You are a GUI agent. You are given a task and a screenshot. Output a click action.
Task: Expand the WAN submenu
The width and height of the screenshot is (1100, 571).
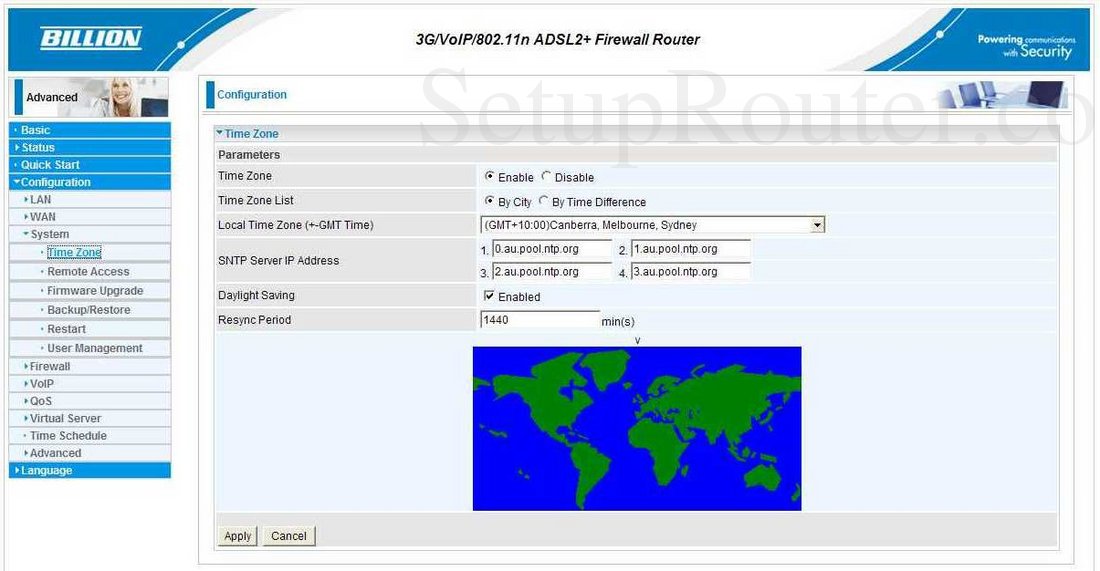(x=43, y=217)
